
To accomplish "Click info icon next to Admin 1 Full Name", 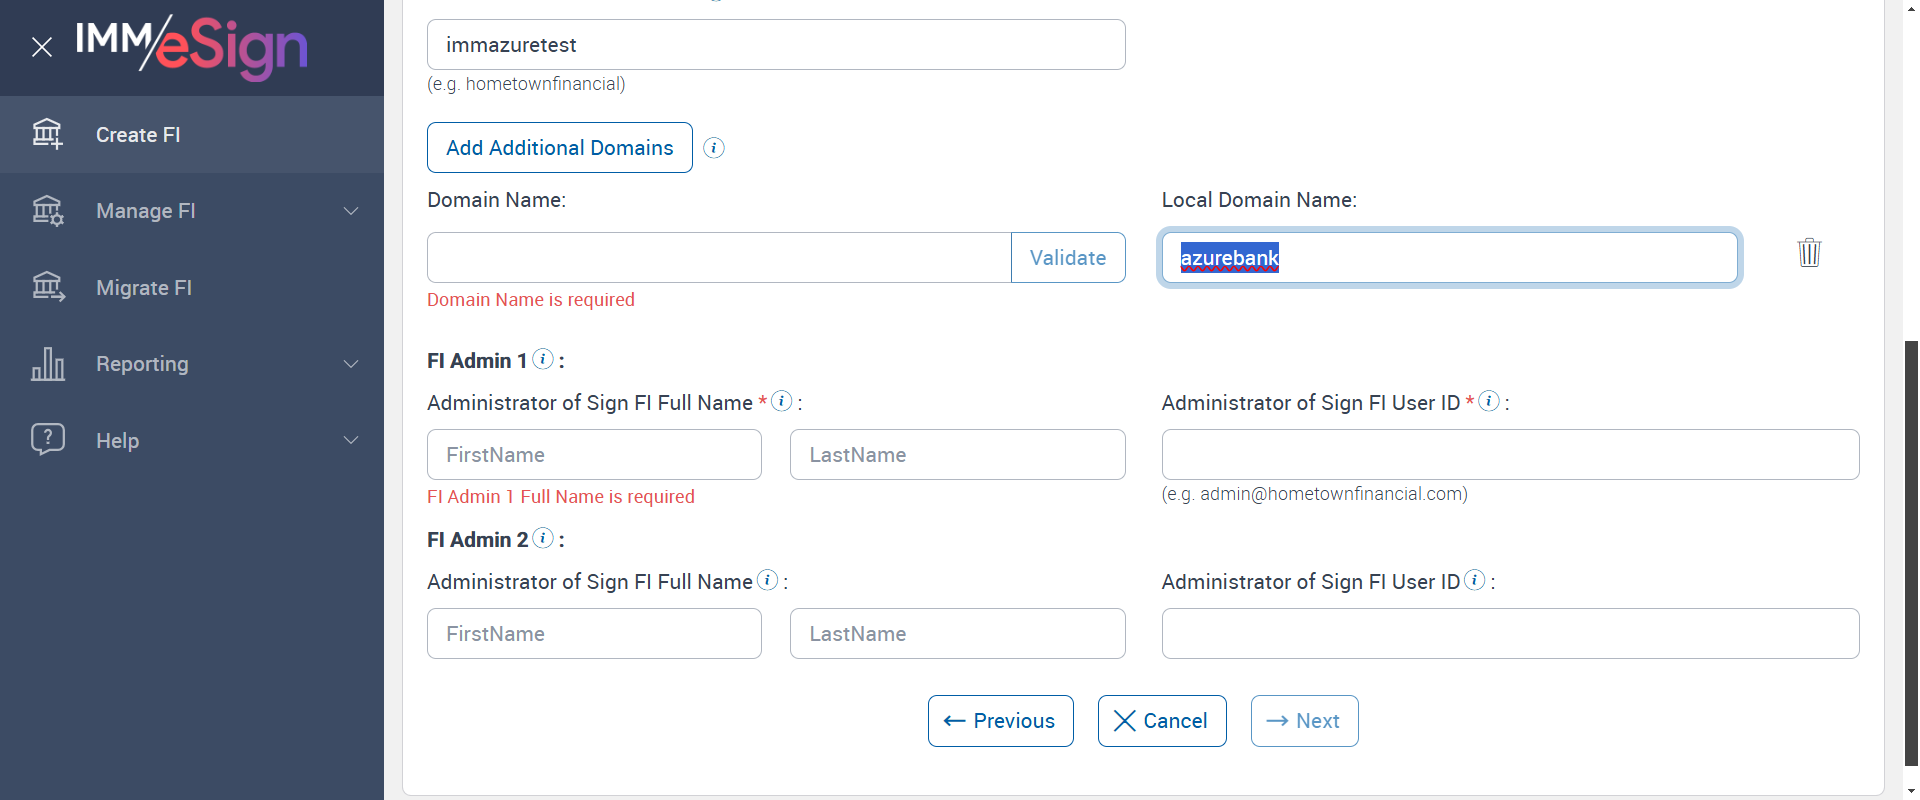I will tap(782, 401).
